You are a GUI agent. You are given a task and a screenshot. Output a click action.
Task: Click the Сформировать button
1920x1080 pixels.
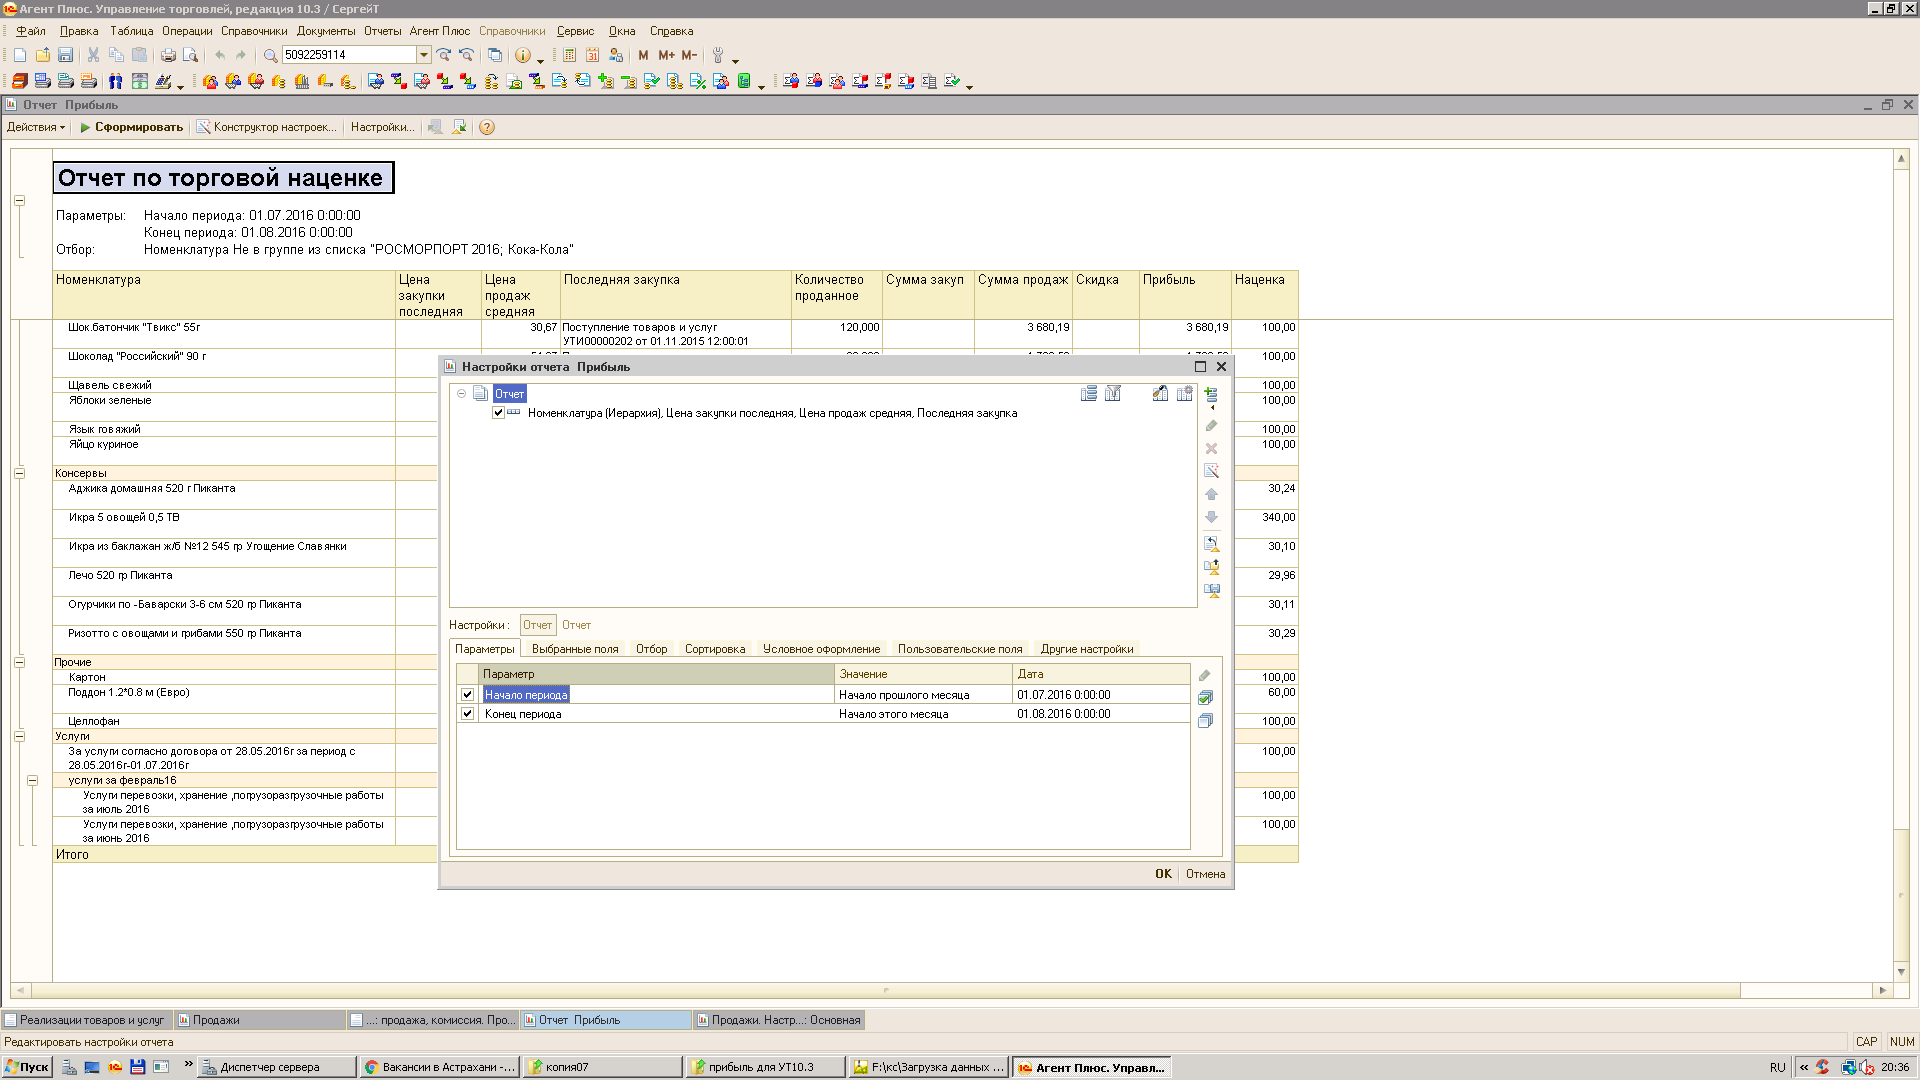[131, 127]
